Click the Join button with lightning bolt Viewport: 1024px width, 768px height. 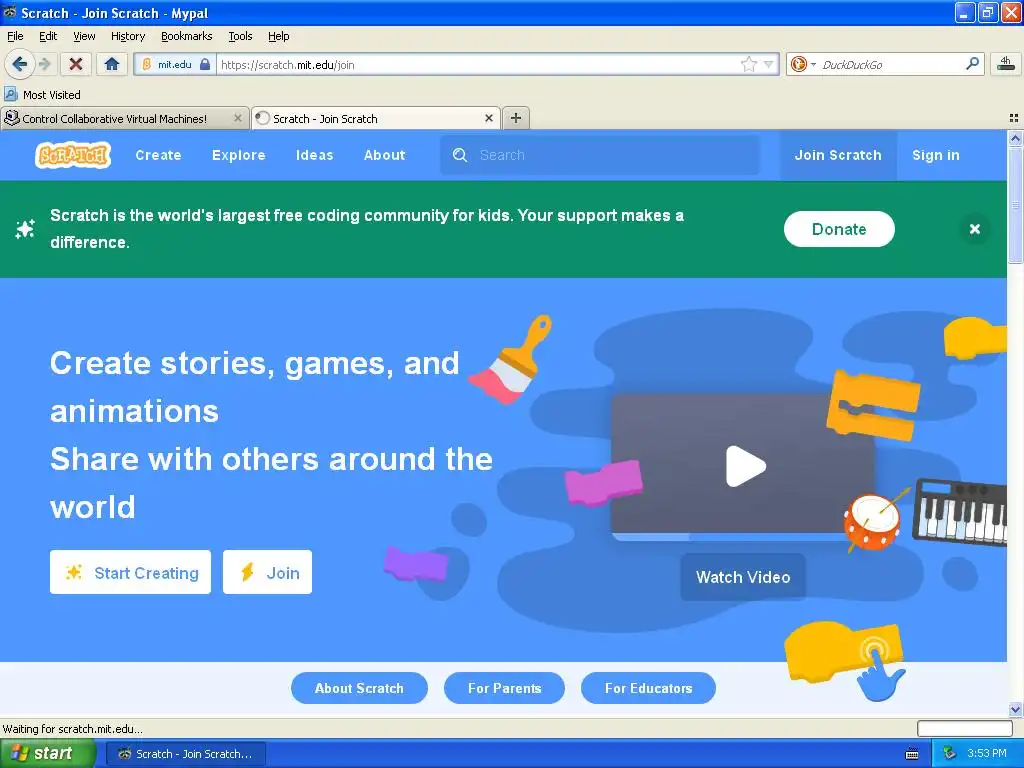point(267,572)
